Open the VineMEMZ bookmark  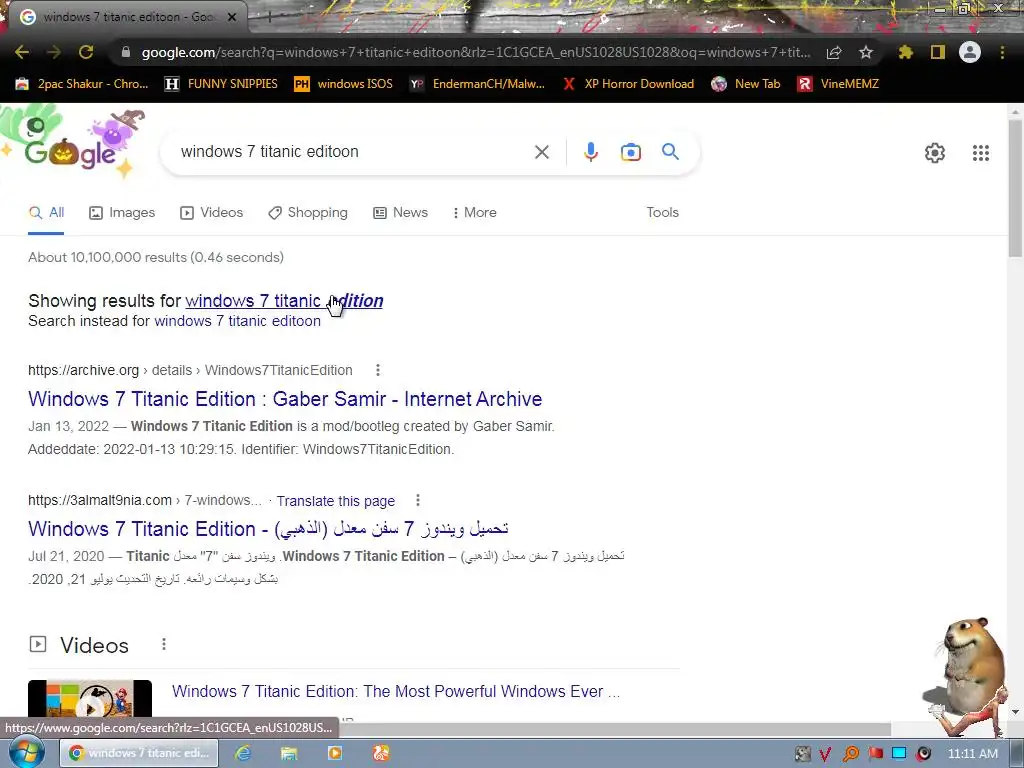point(838,84)
